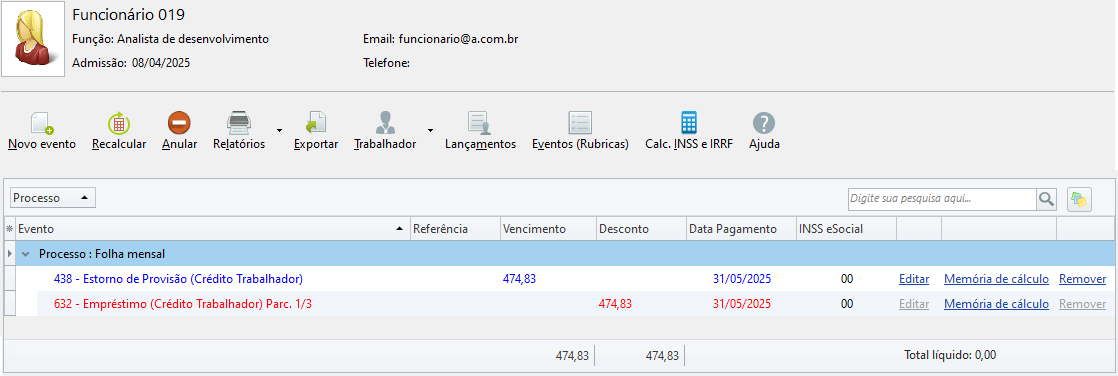Open Memória de cálculo for event 632
1118x376 pixels.
[996, 304]
